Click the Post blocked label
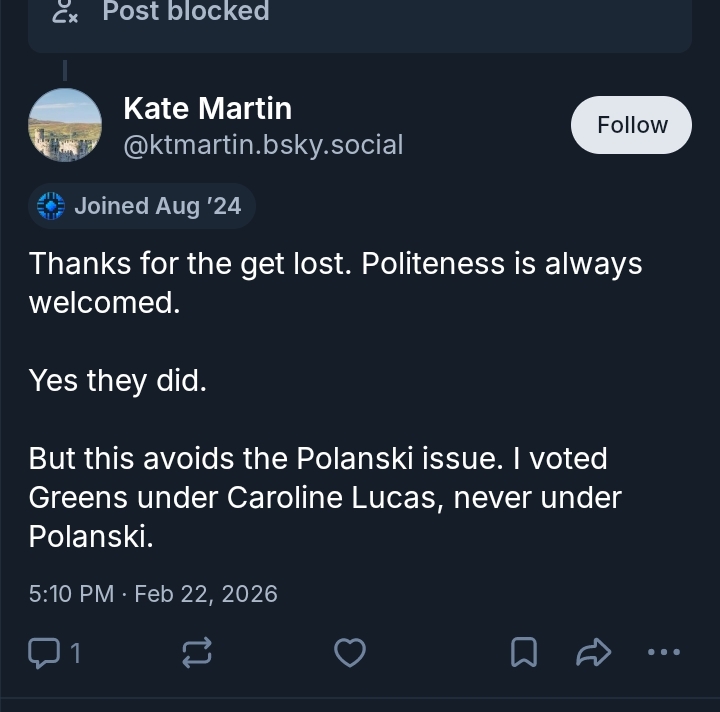 coord(186,12)
